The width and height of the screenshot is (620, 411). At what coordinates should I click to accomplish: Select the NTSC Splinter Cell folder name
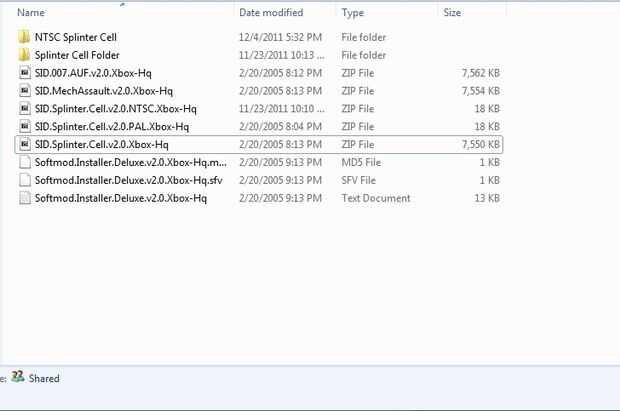click(76, 37)
